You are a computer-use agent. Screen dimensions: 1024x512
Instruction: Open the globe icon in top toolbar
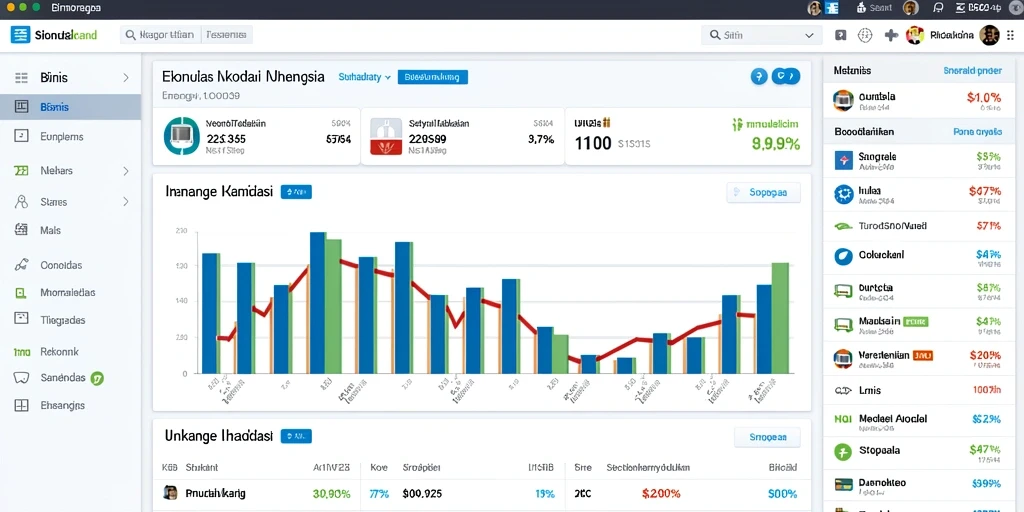click(x=865, y=35)
